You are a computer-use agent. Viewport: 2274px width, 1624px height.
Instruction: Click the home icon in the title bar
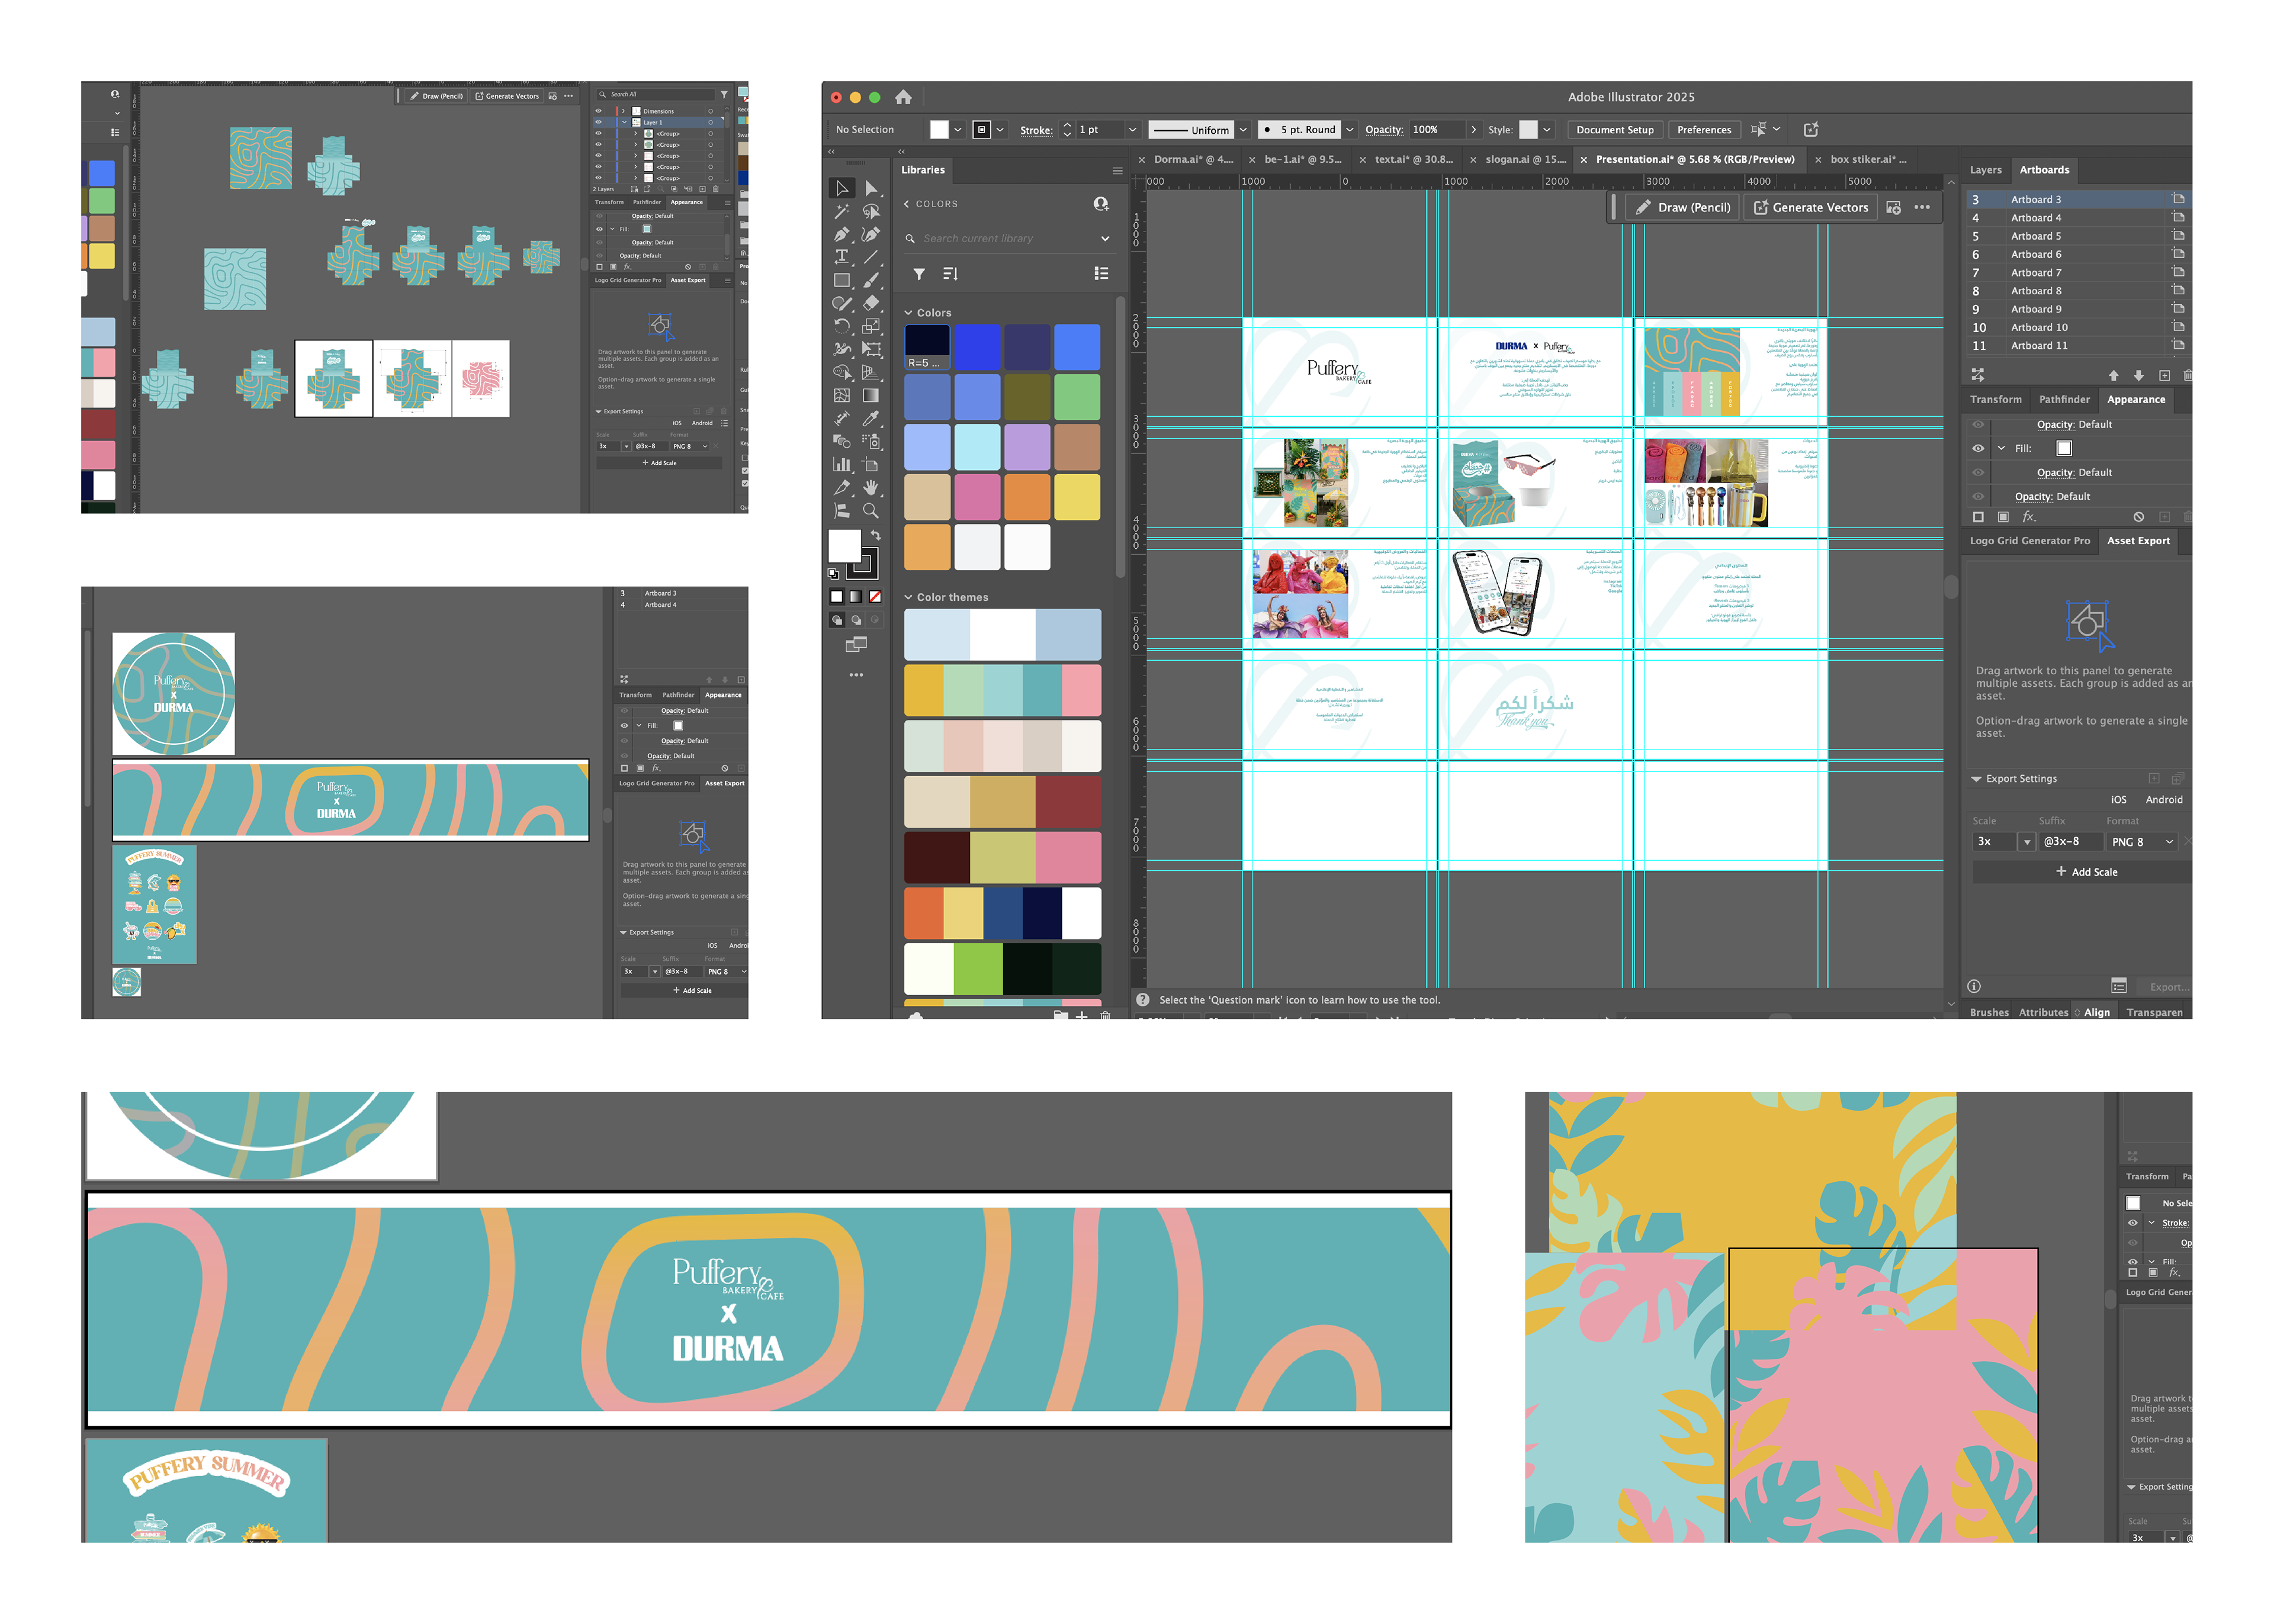903,97
